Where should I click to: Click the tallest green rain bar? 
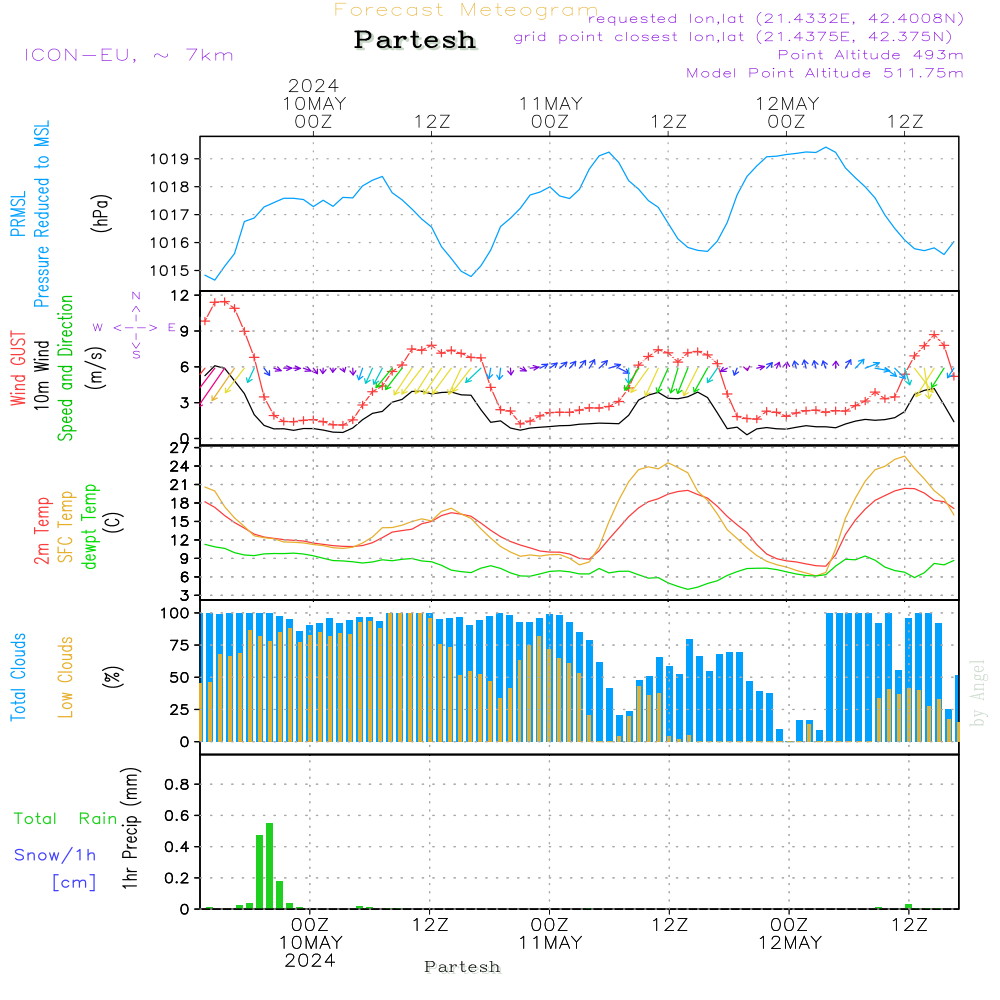click(x=269, y=865)
